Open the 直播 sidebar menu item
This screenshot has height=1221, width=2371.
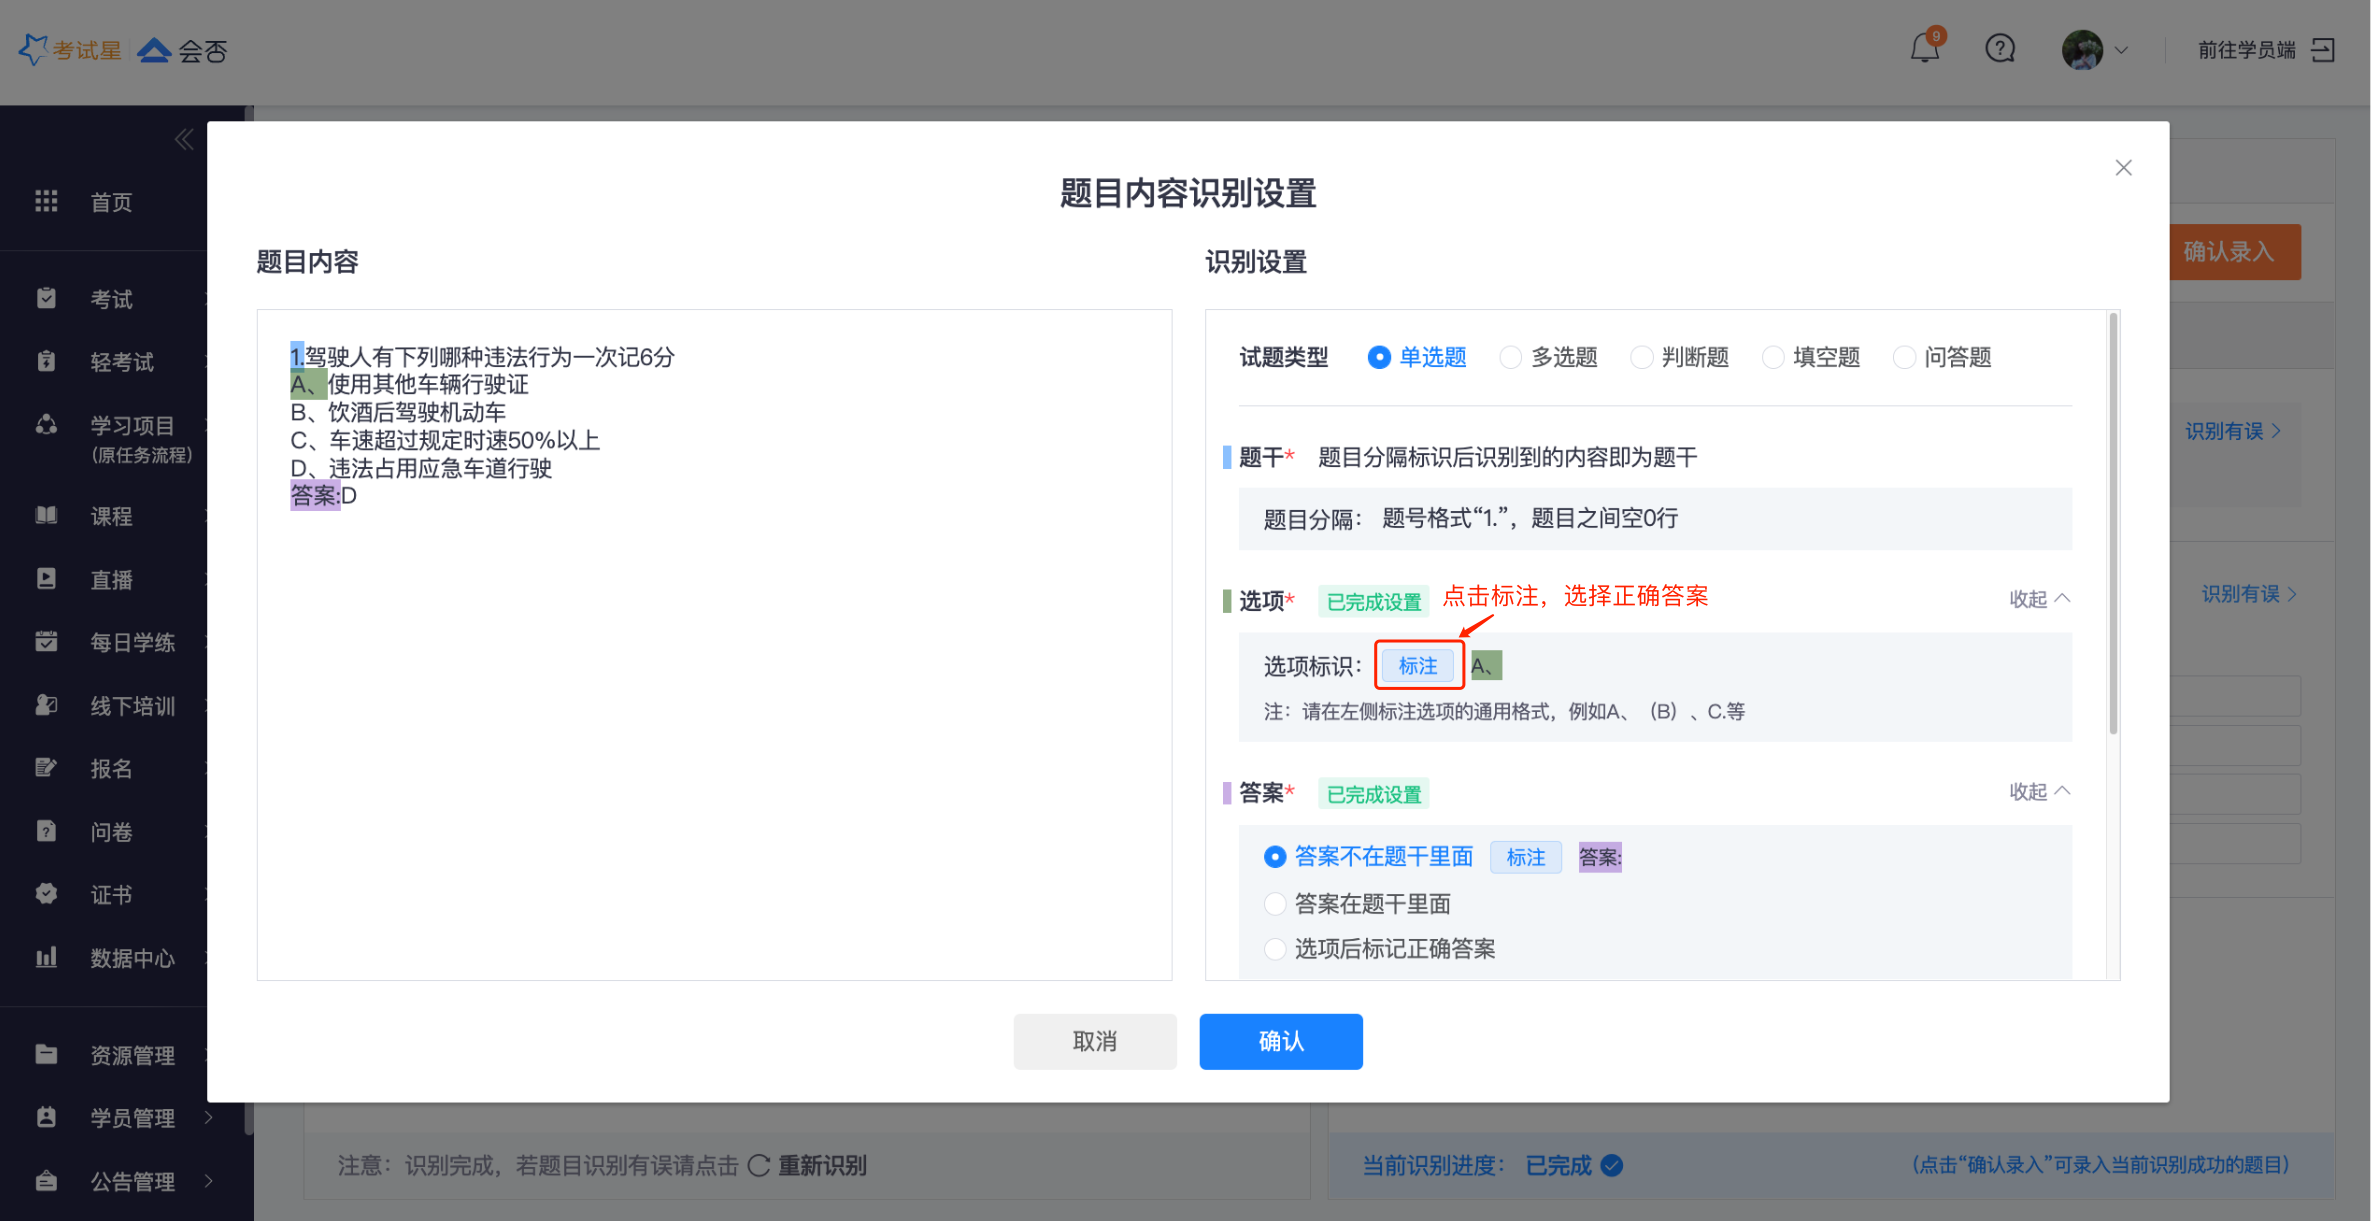pos(111,579)
